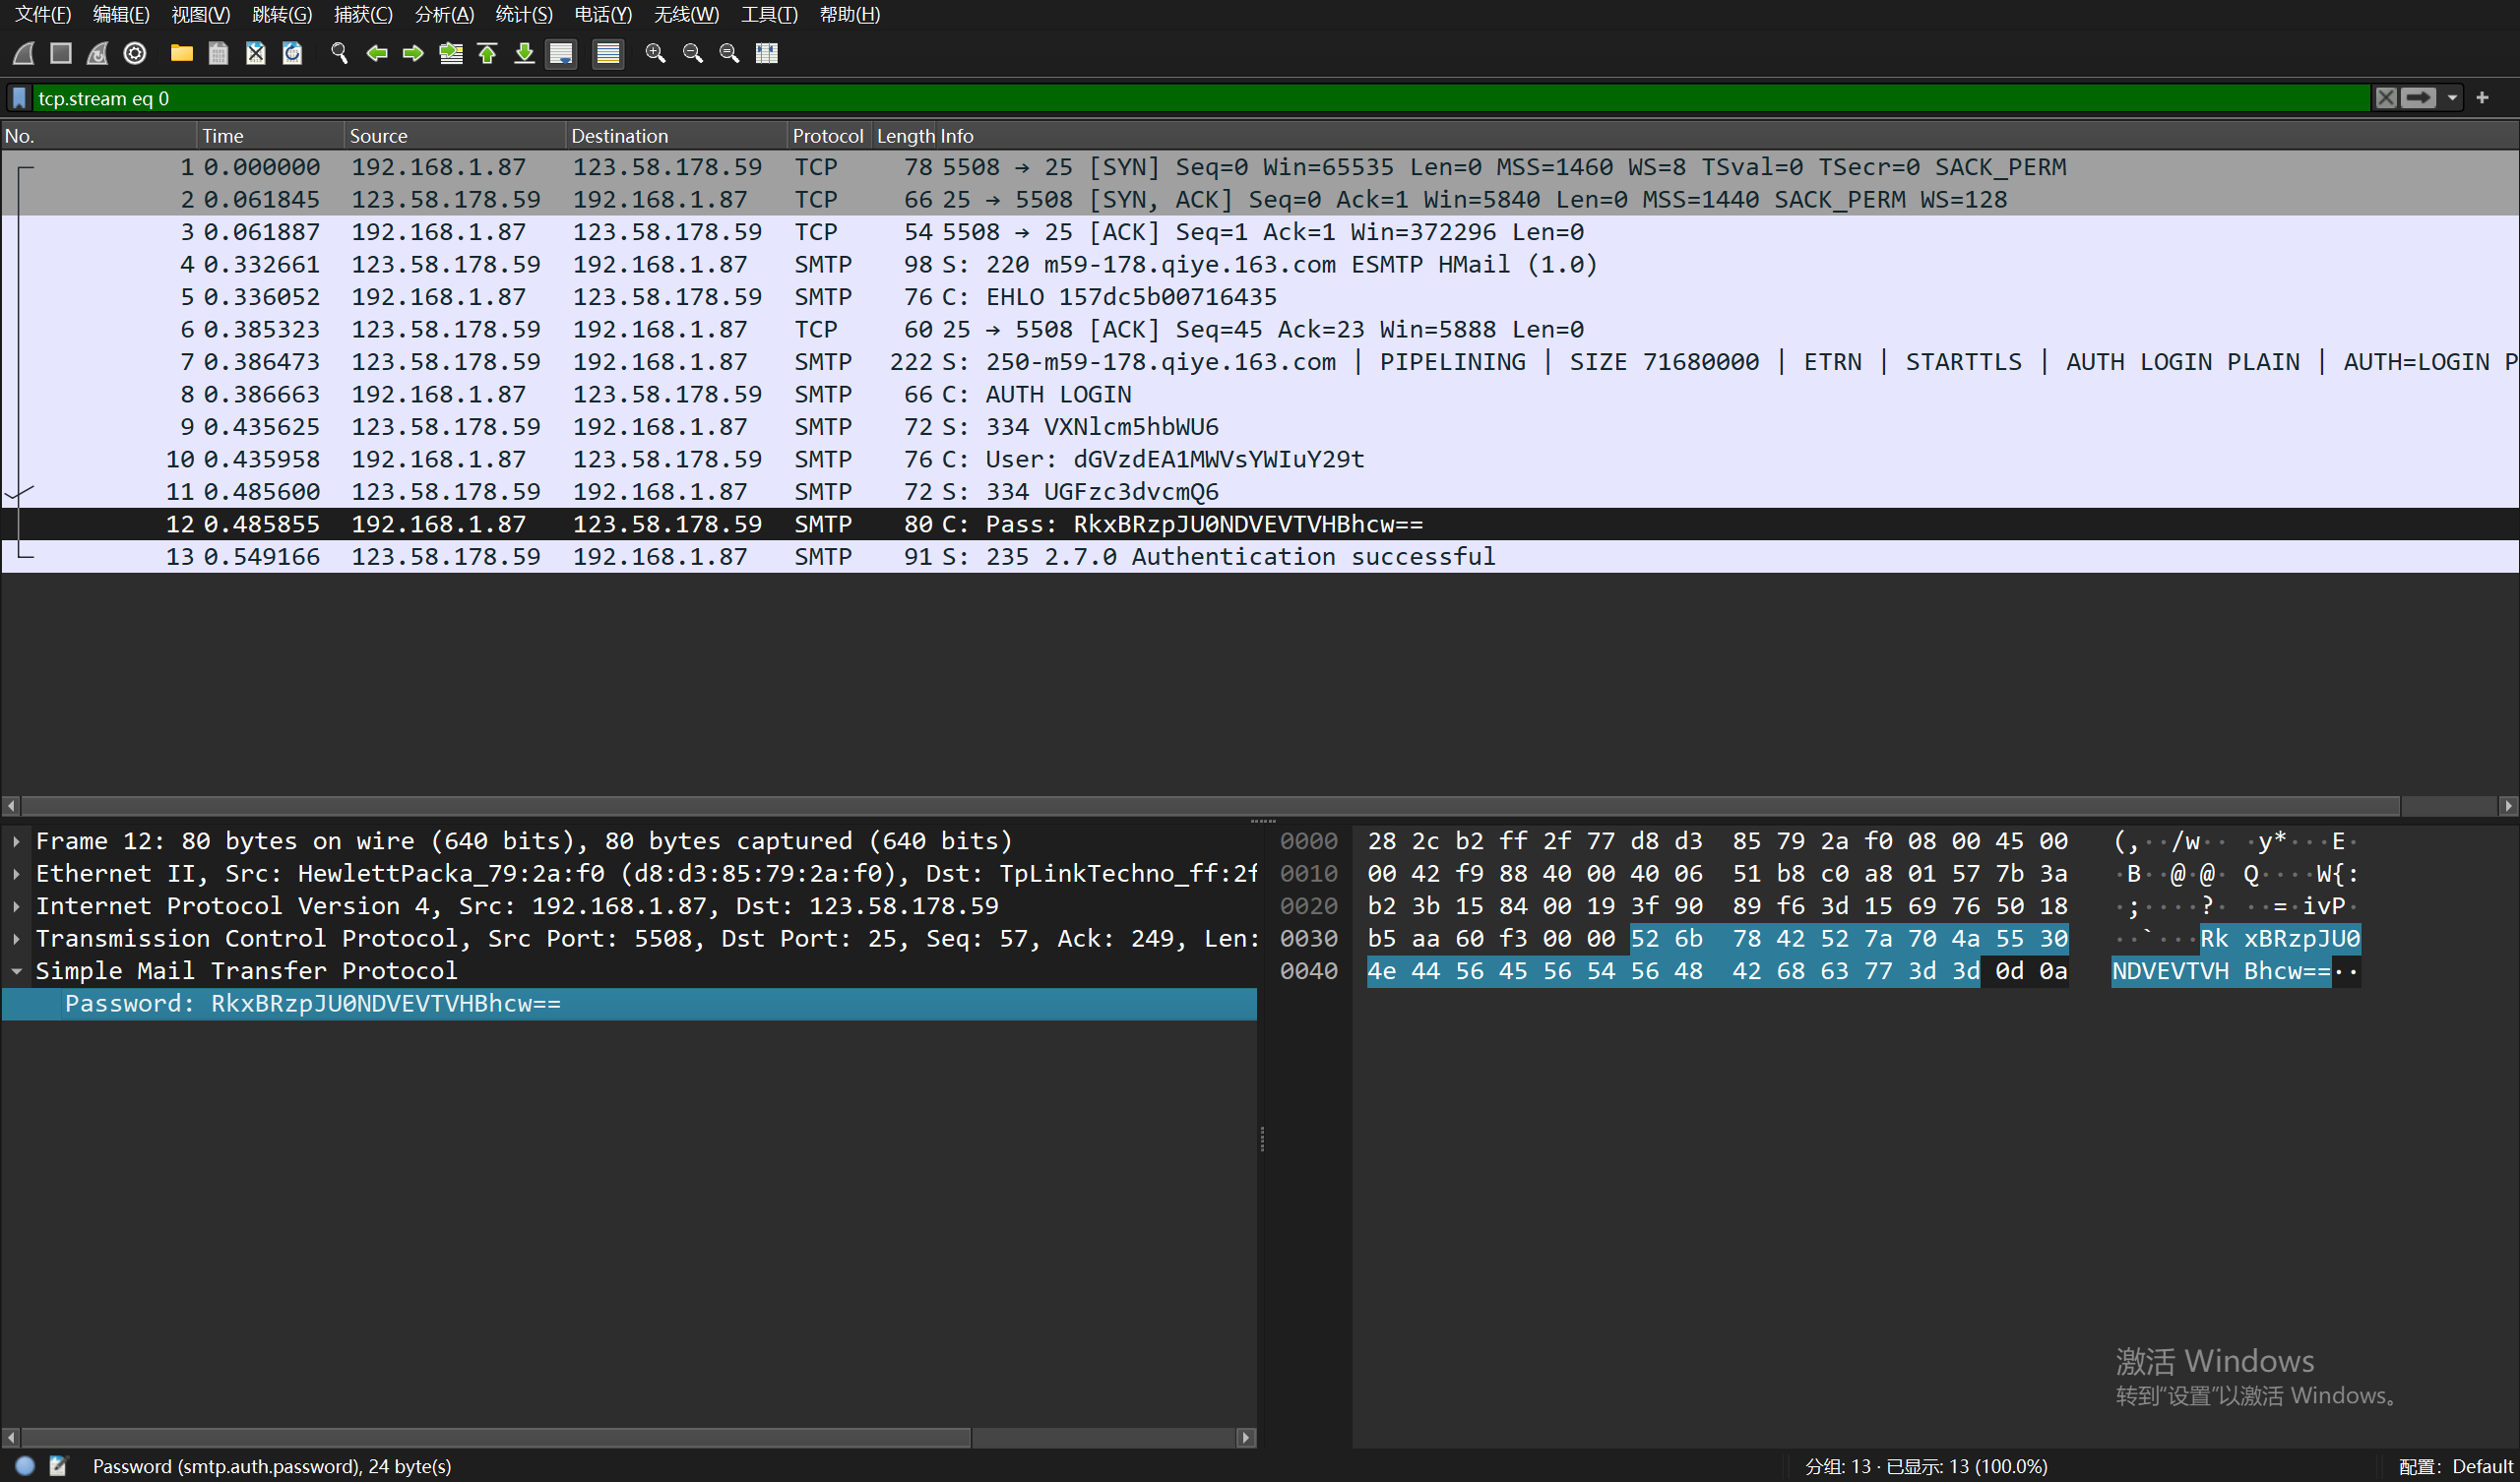The height and width of the screenshot is (1482, 2520).
Task: Open the recent filters dropdown arrow
Action: pyautogui.click(x=2452, y=98)
